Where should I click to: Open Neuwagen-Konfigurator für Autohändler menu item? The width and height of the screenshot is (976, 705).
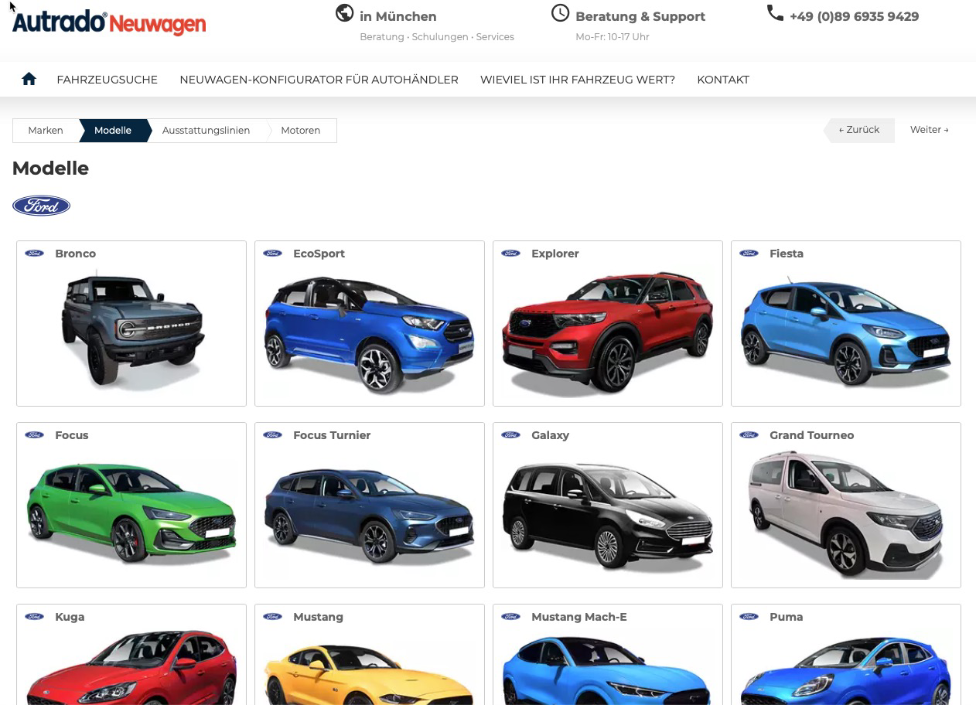point(319,80)
